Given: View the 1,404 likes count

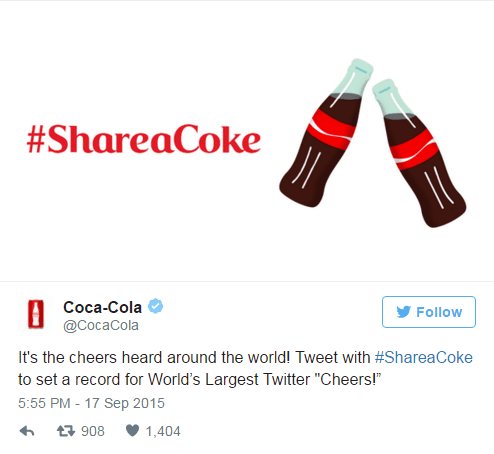Looking at the screenshot, I should (163, 431).
